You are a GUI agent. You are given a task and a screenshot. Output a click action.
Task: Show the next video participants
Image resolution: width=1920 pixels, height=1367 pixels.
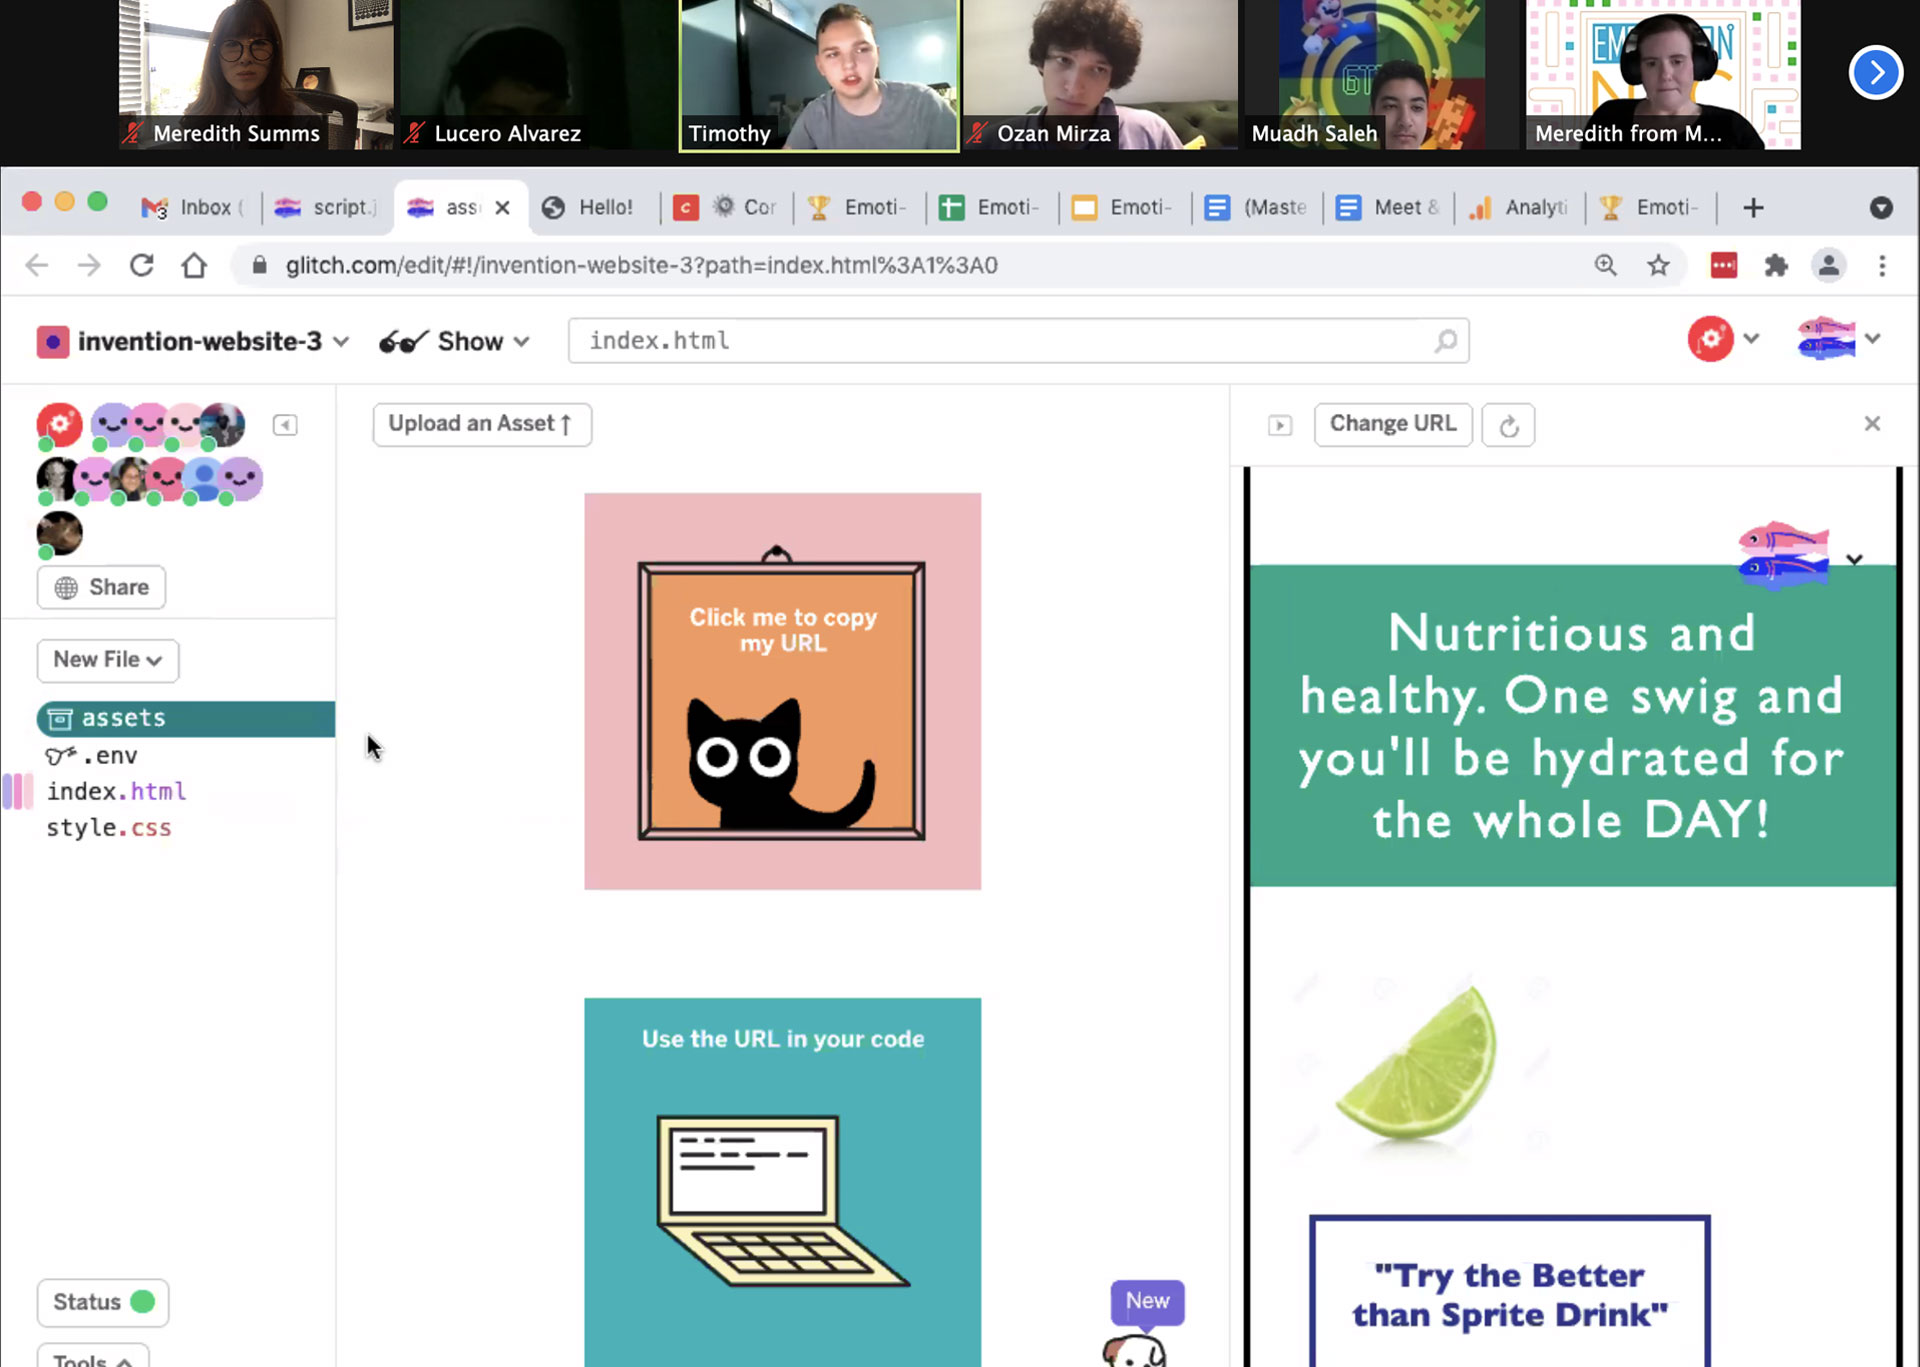[x=1875, y=72]
